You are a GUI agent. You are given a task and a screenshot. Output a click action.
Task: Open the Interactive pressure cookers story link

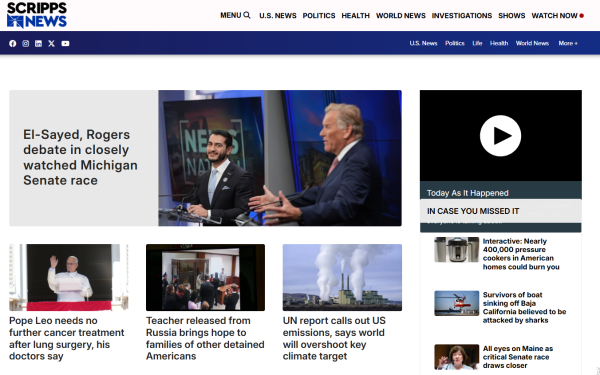coord(521,254)
